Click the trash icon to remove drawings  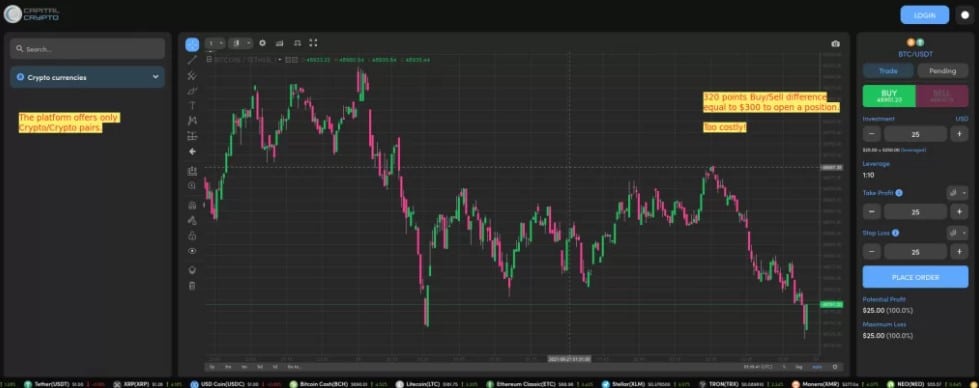[192, 286]
